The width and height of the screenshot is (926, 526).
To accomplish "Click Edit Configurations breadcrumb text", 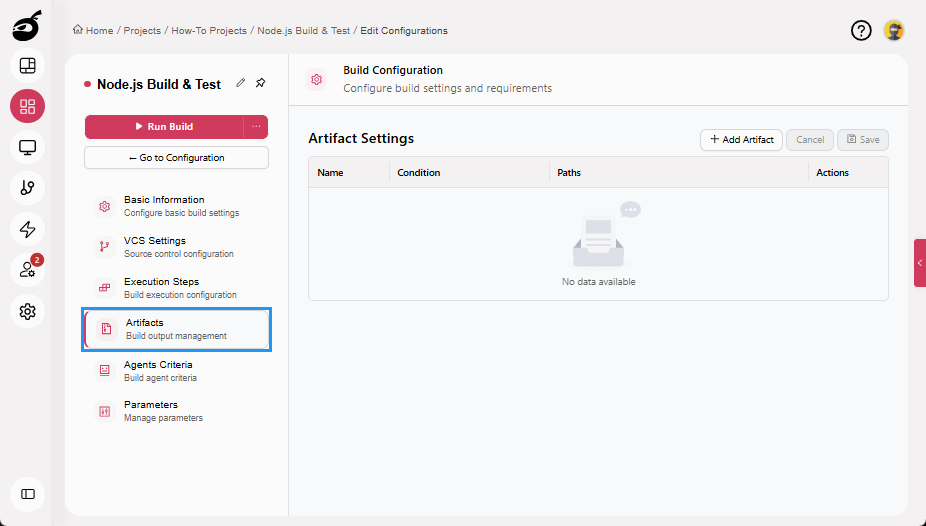I will point(404,31).
